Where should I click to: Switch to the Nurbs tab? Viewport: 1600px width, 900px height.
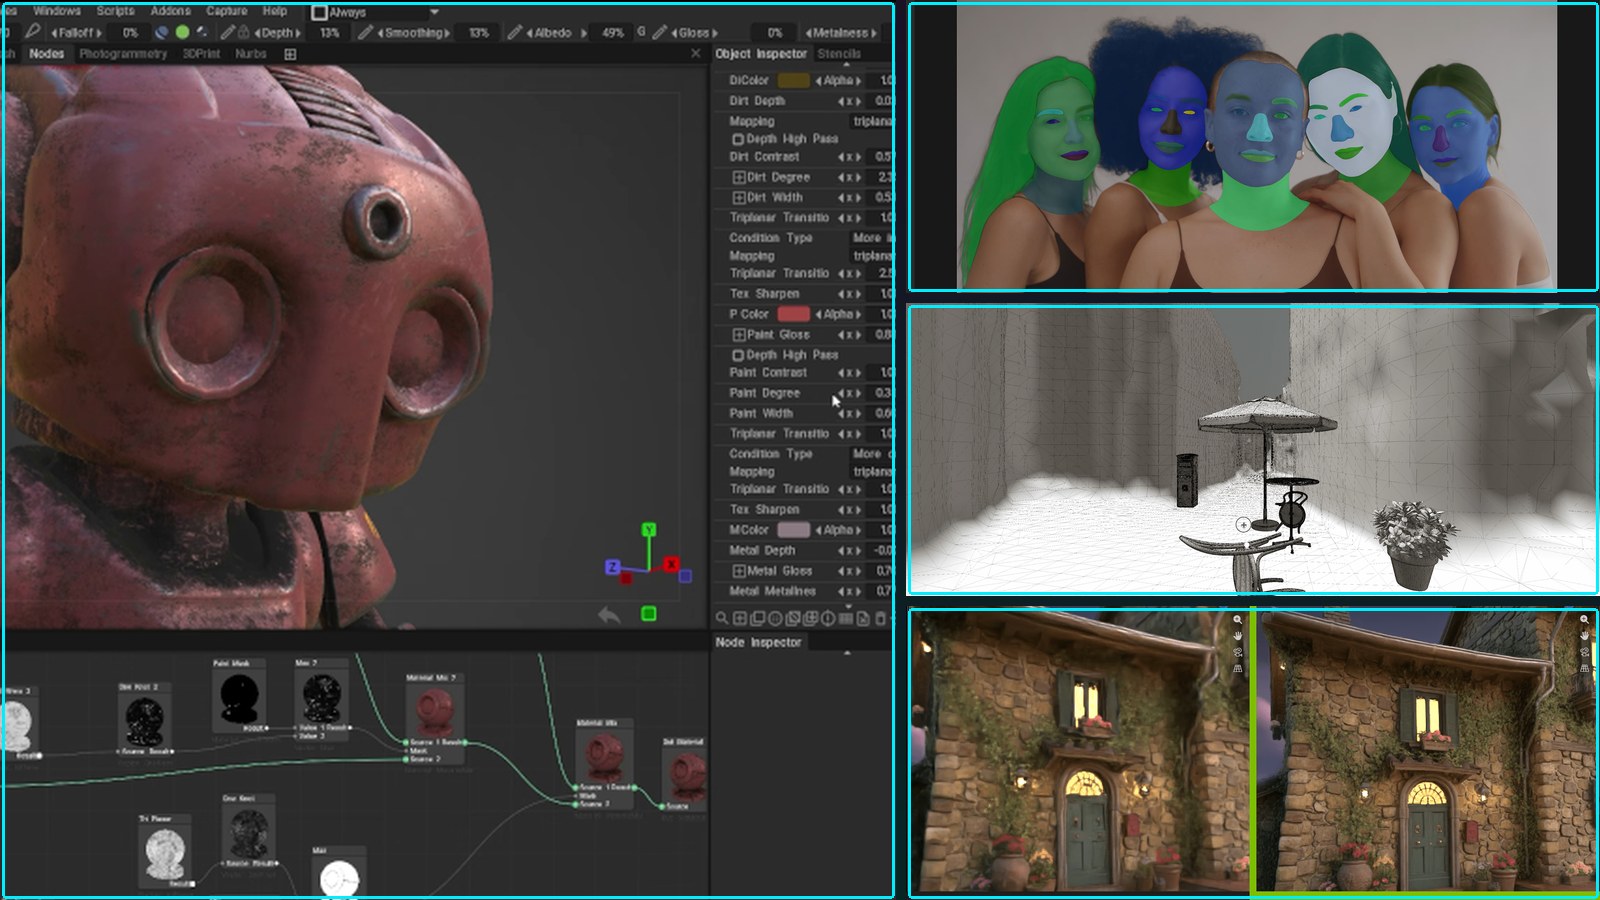pos(251,54)
